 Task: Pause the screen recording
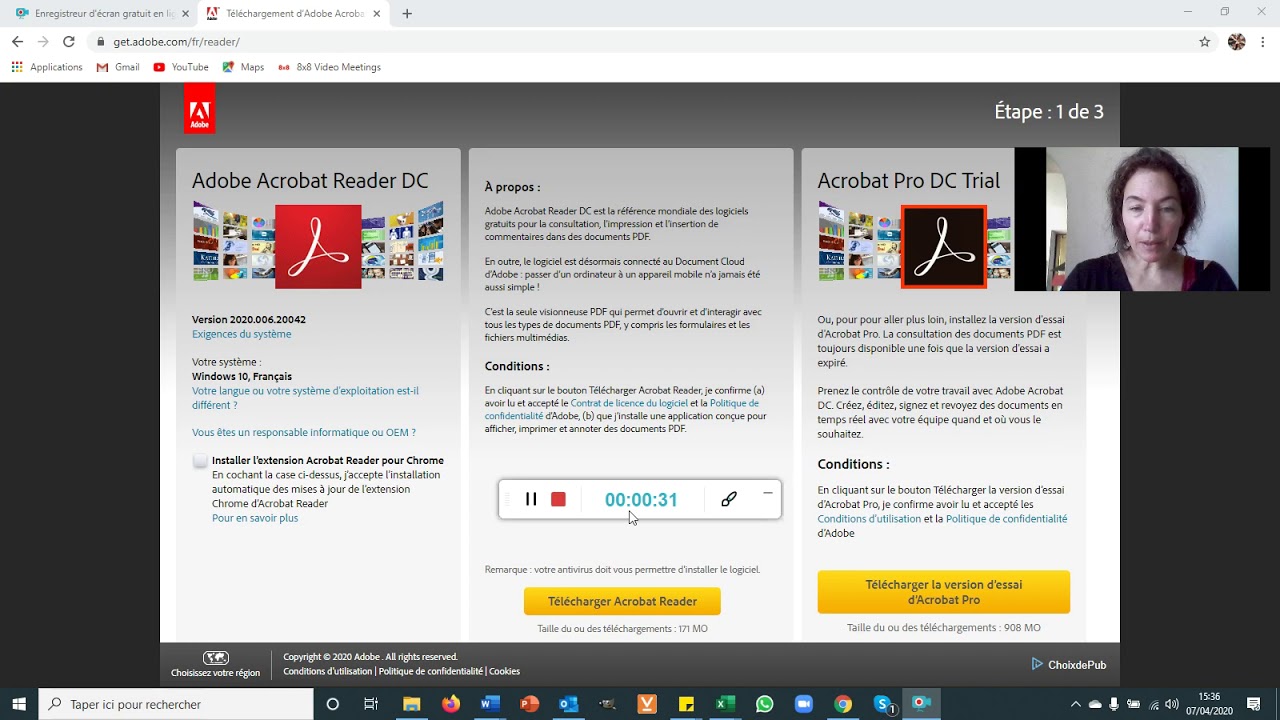531,499
